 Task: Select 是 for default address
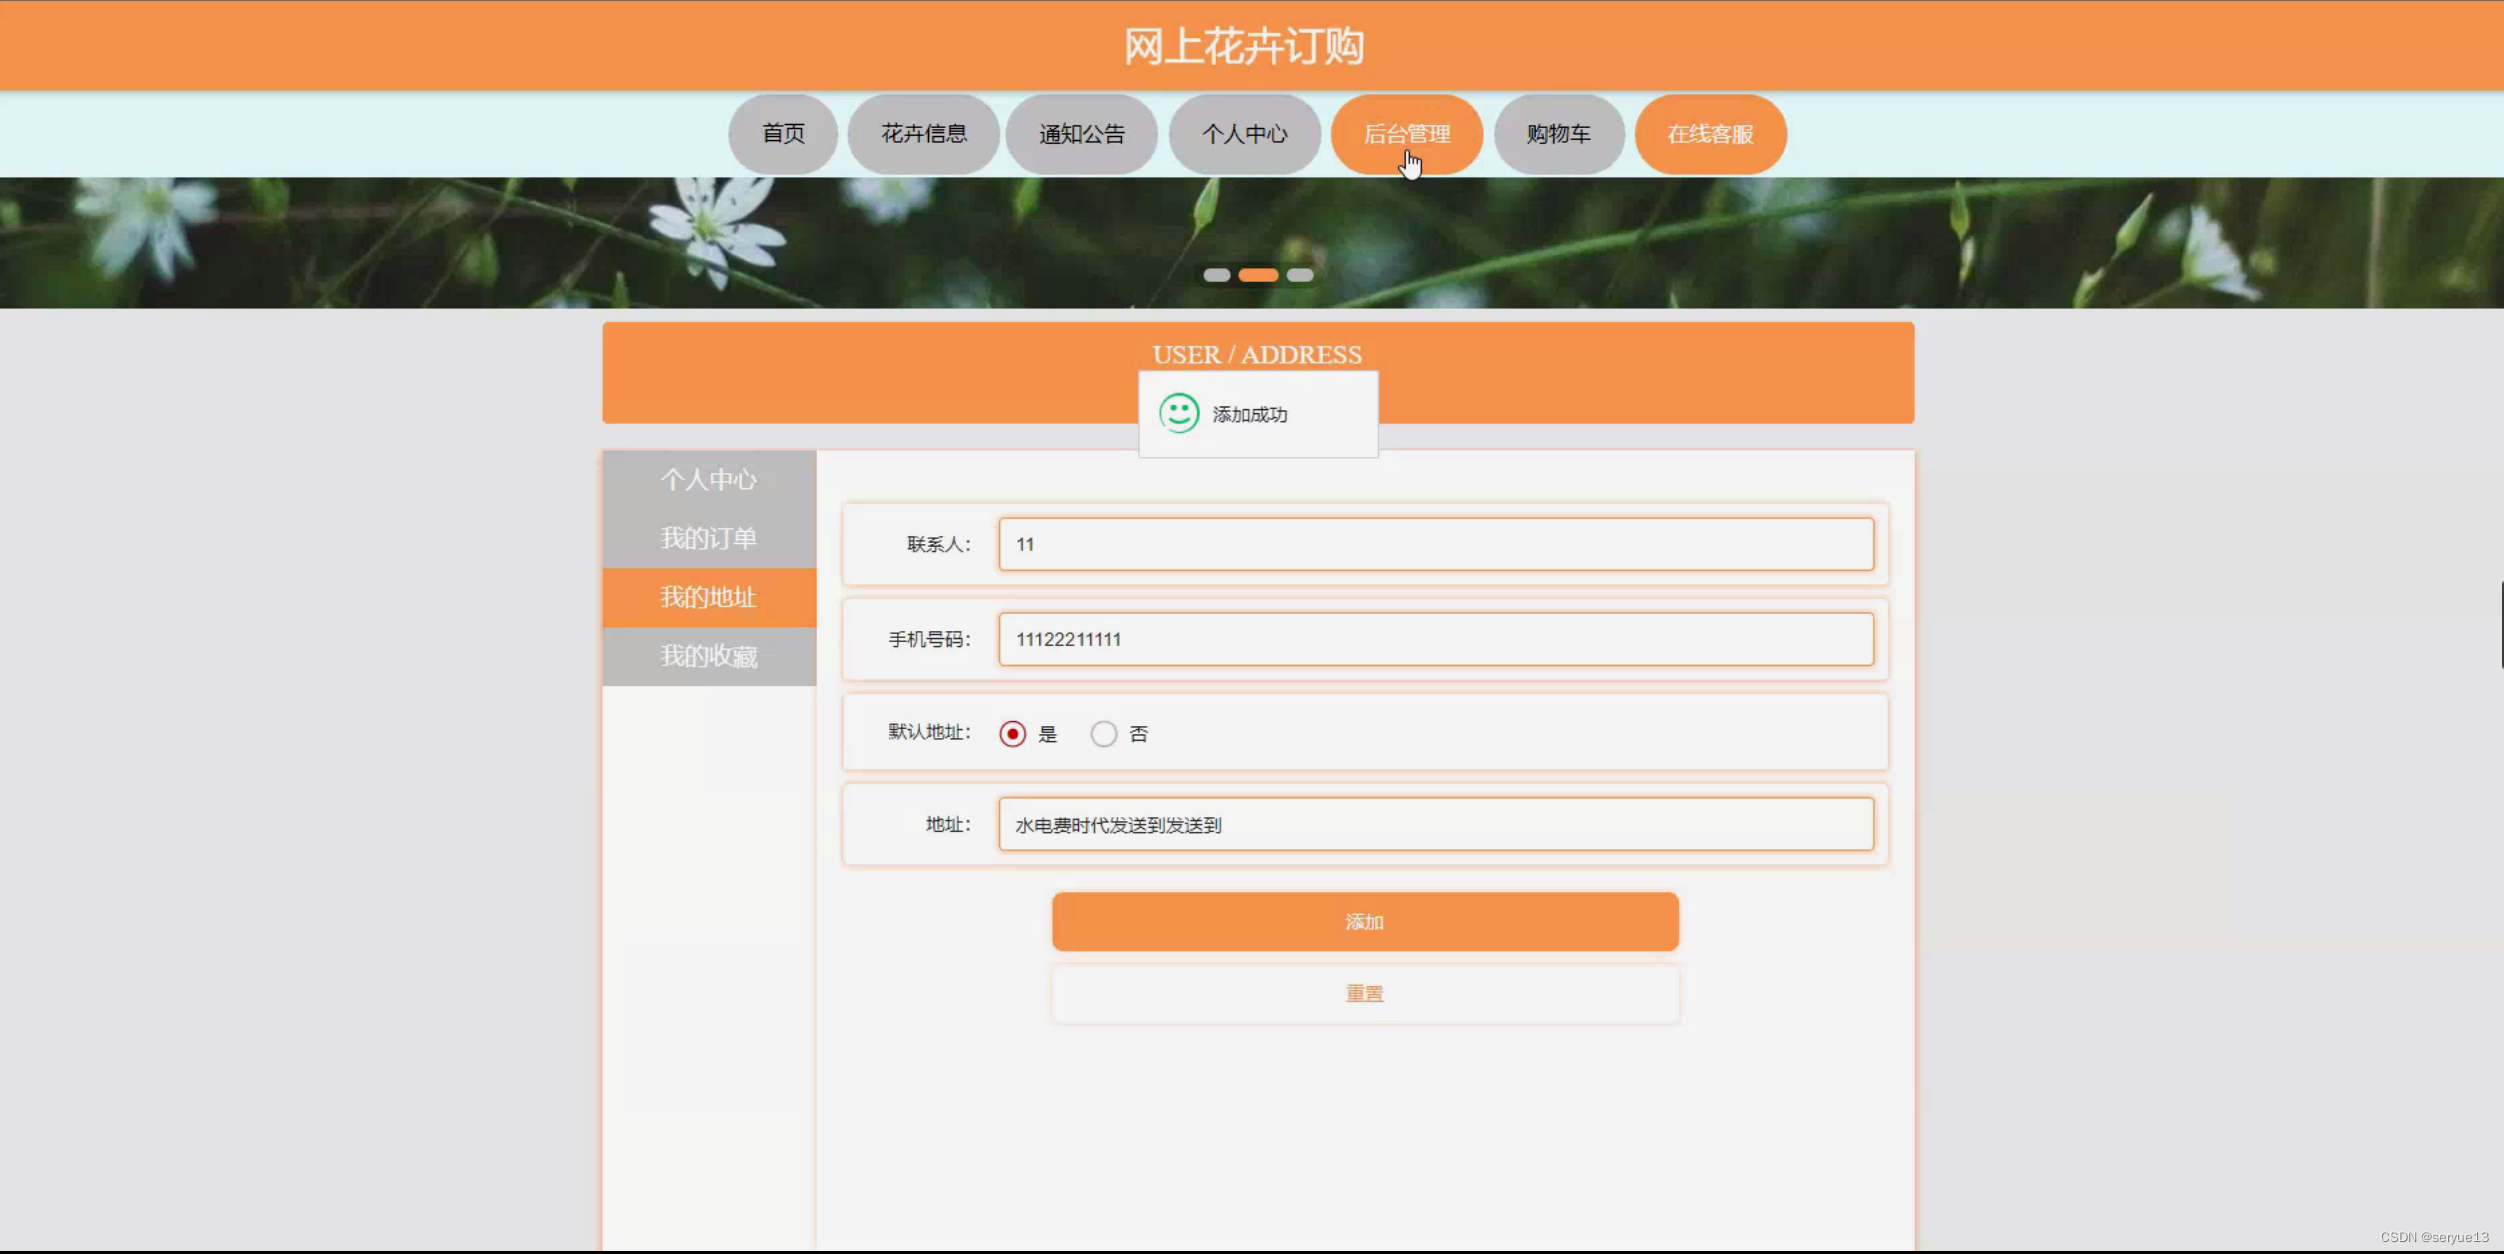click(1013, 733)
